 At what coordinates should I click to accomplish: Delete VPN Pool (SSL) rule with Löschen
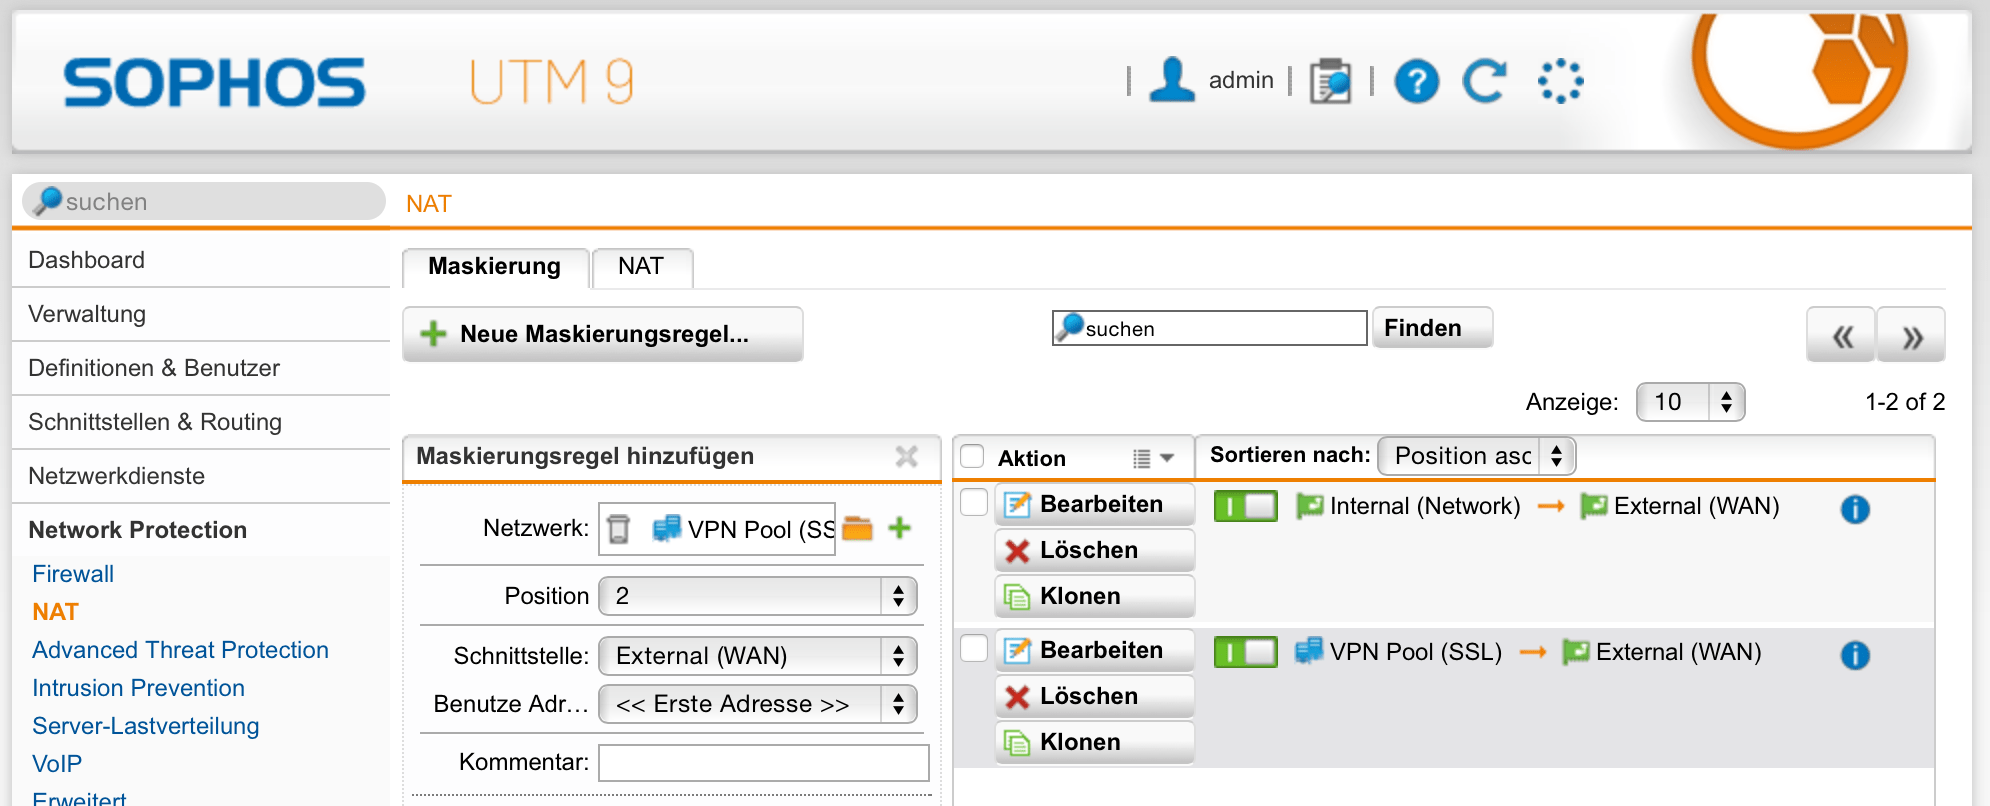click(1095, 696)
